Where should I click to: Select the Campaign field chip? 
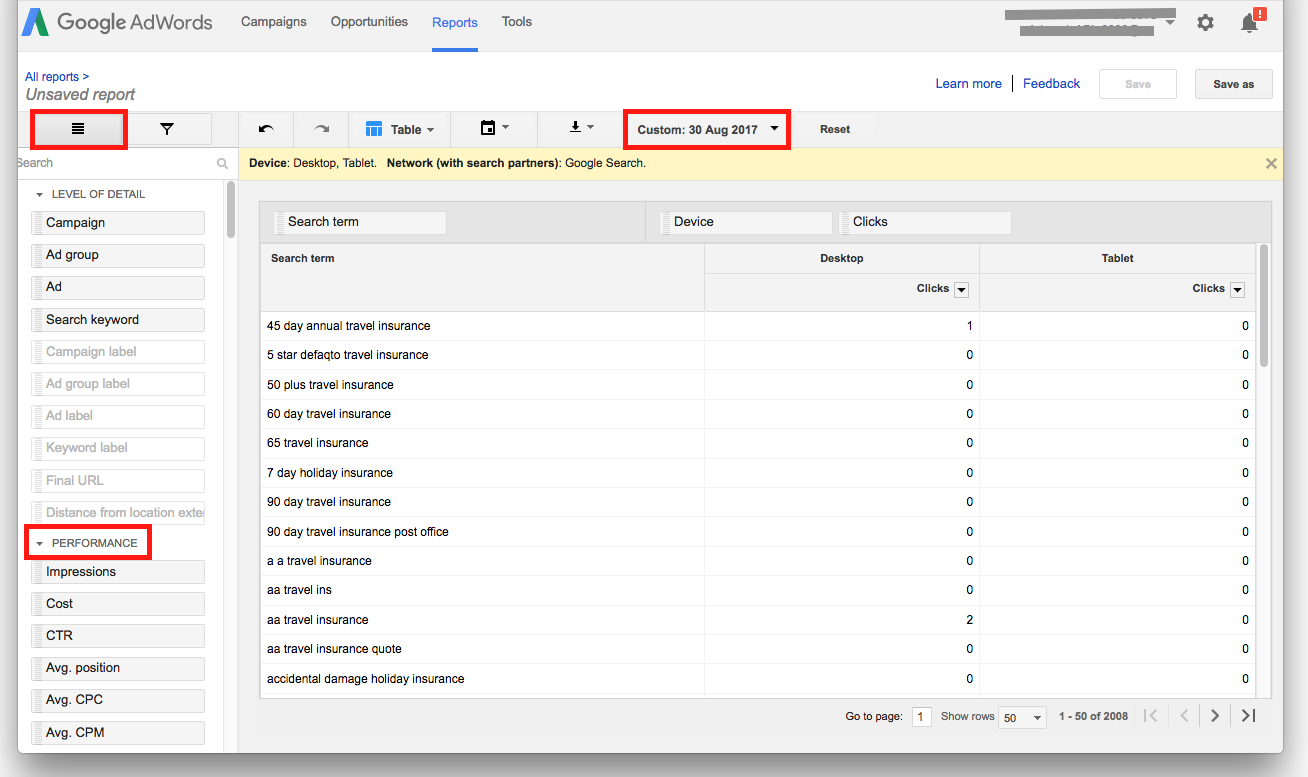(119, 223)
